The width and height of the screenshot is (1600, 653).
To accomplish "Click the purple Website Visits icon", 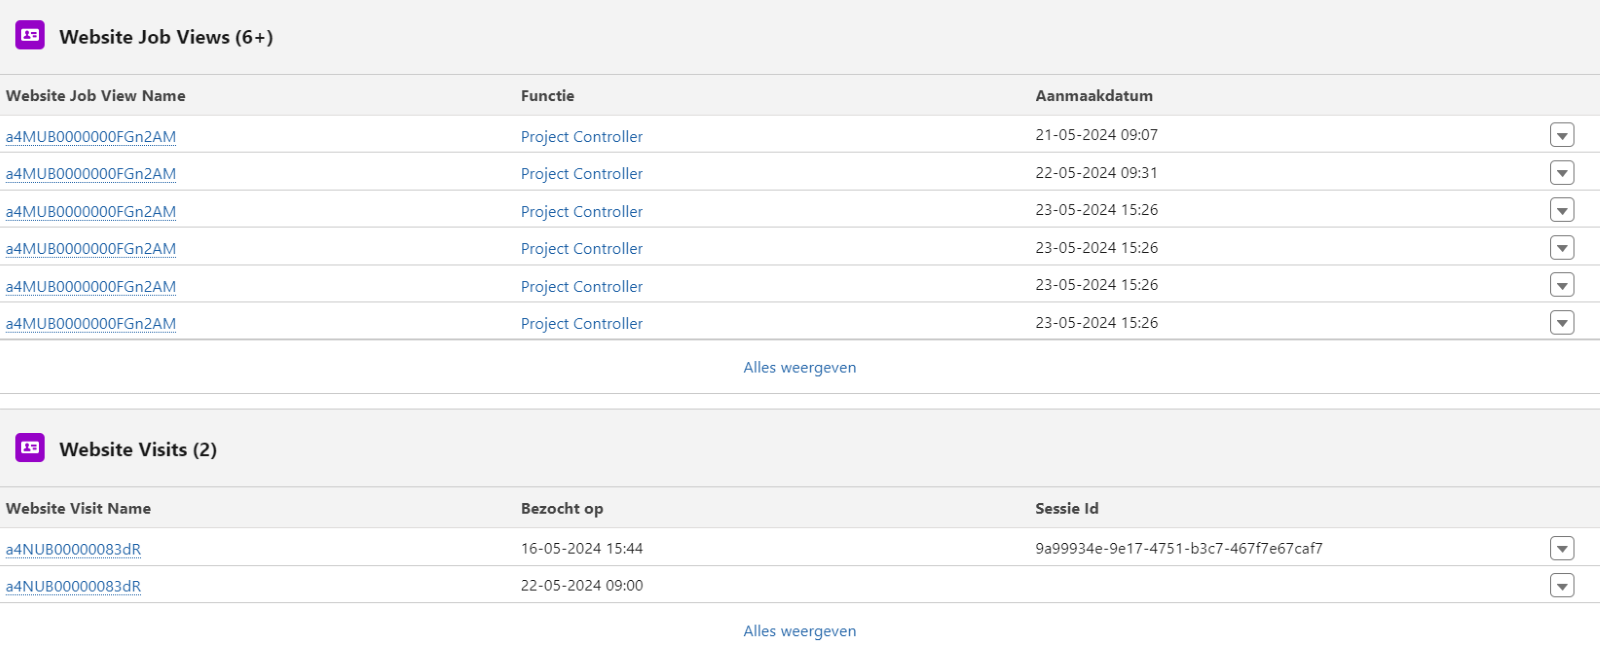I will (x=30, y=448).
